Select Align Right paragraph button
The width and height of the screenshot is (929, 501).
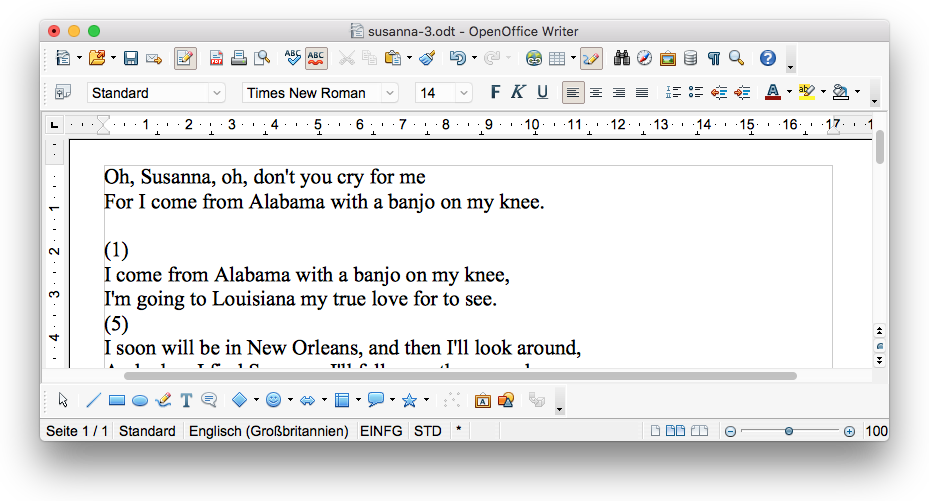(x=619, y=92)
